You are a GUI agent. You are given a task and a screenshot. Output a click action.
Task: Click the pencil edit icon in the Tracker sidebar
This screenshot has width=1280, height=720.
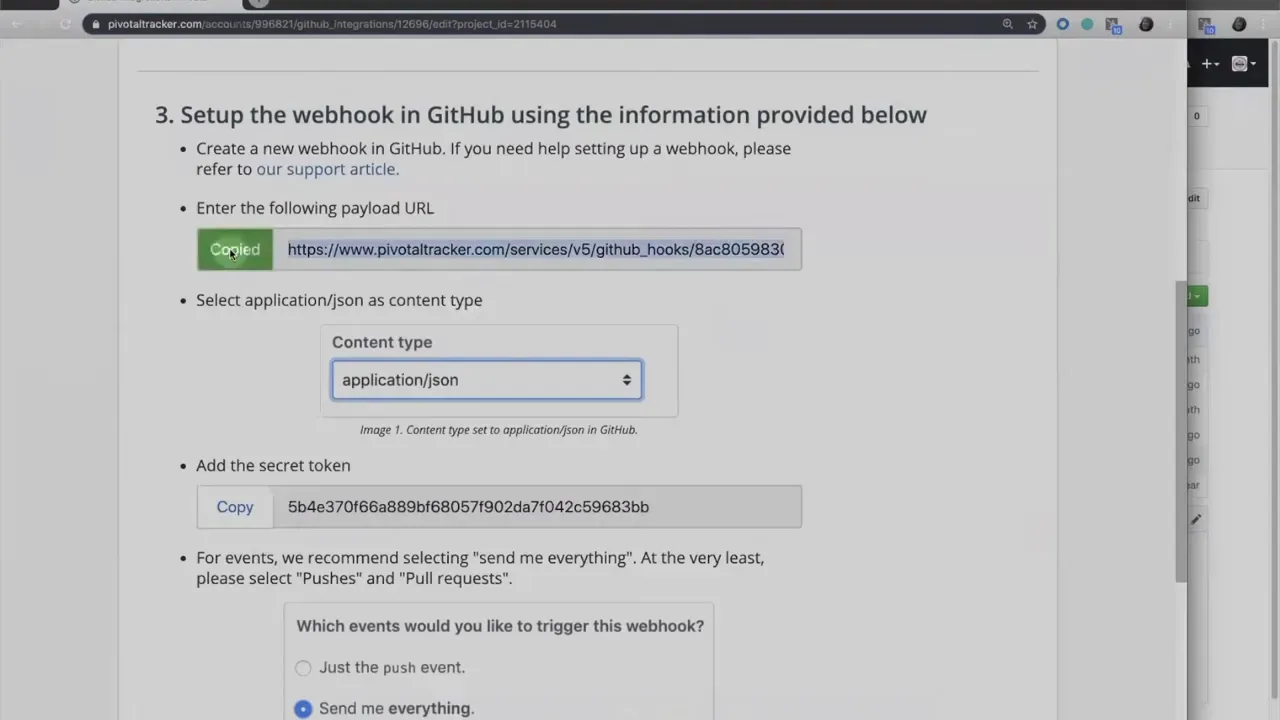(x=1195, y=518)
